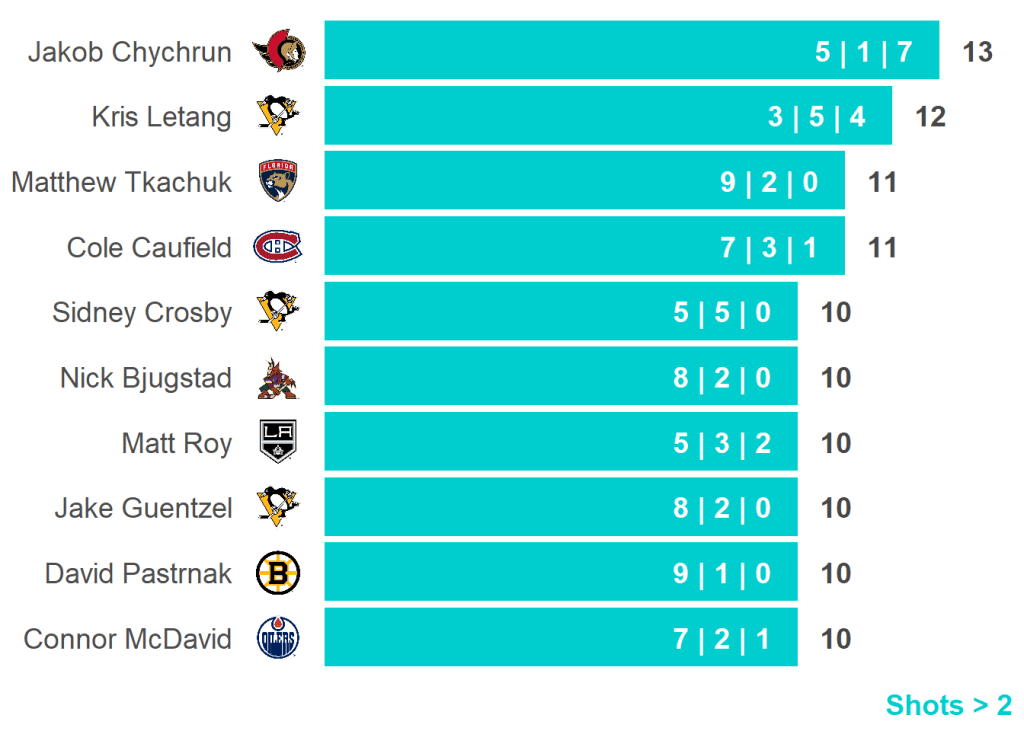Click the Penguins logo beside Jake Guentzel
1024x731 pixels.
277,508
